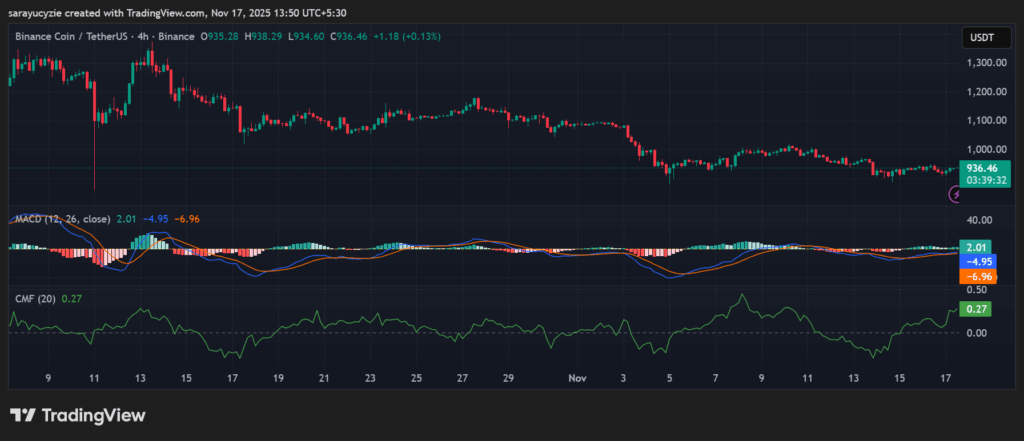Viewport: 1024px width, 441px height.
Task: Click date 29 on the time axis
Action: point(507,379)
